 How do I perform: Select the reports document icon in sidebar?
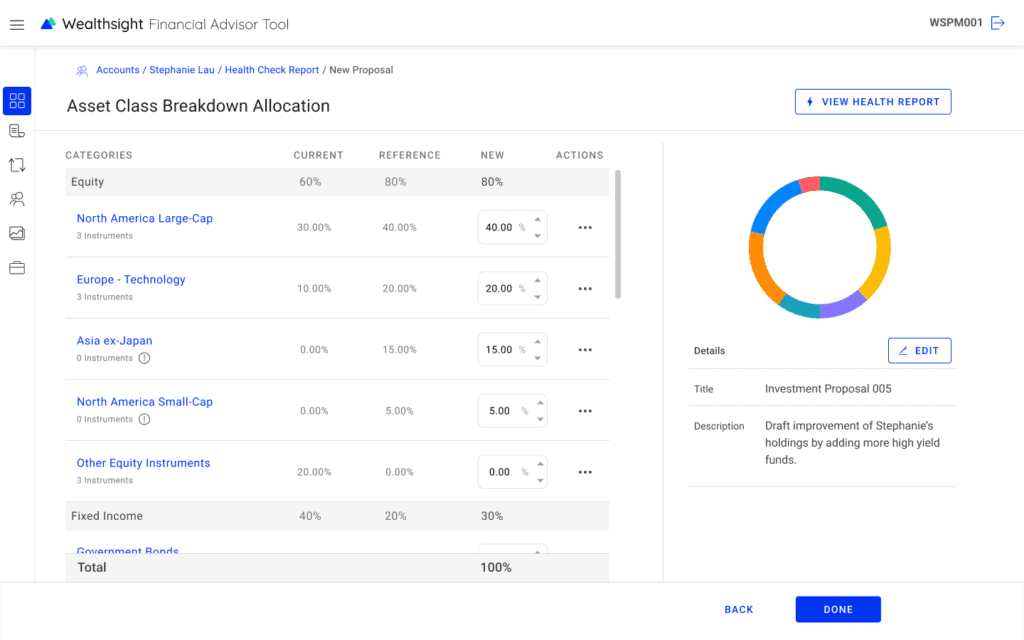point(16,130)
